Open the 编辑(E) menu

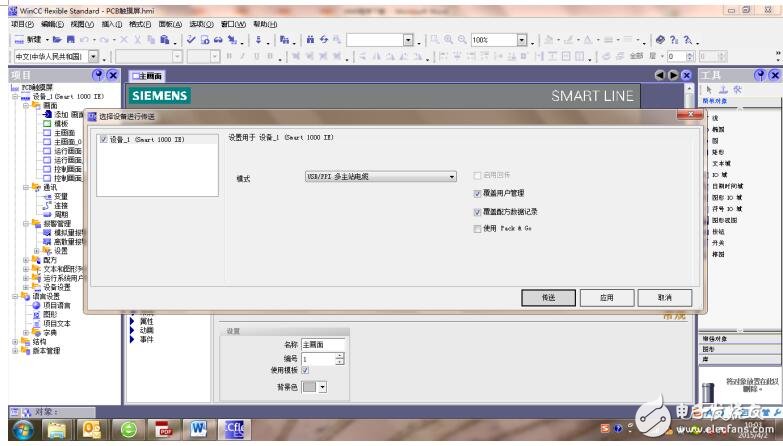point(52,24)
